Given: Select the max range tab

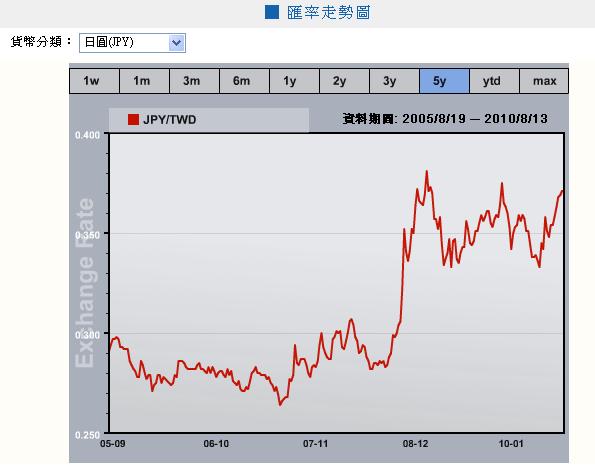Looking at the screenshot, I should click(x=544, y=81).
